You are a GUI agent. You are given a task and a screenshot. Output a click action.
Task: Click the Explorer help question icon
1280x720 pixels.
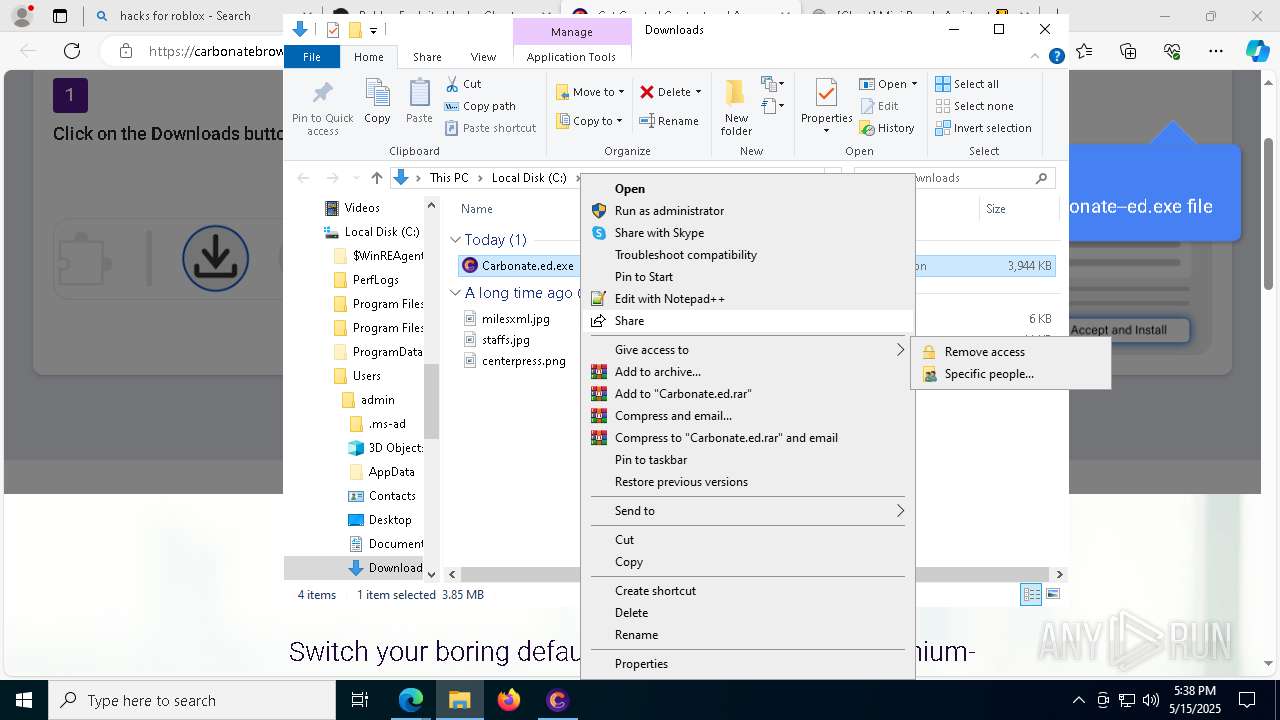1056,57
